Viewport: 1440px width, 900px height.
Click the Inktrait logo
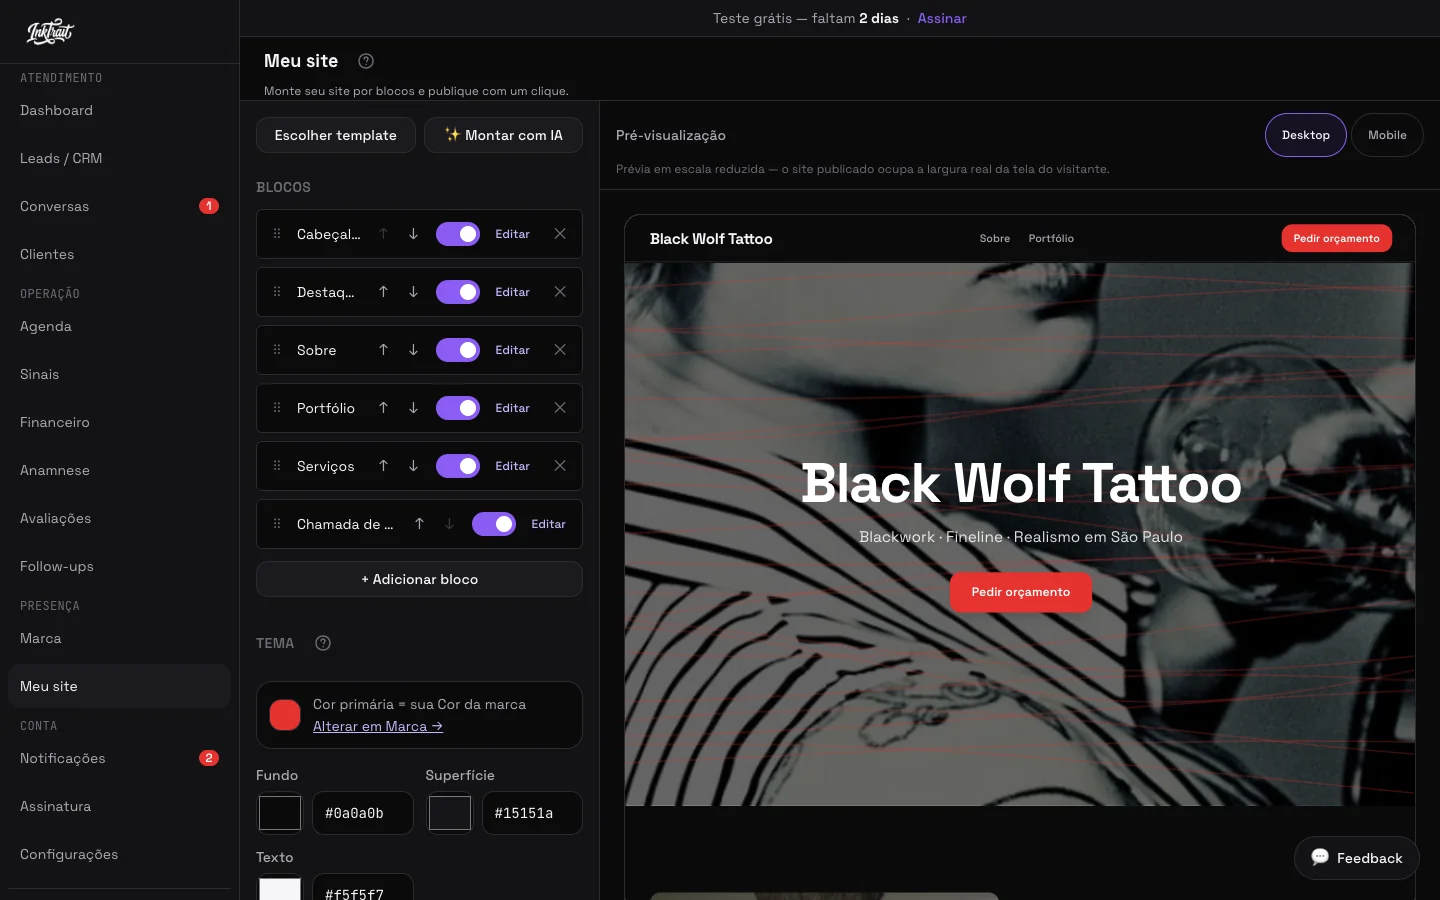(x=50, y=32)
